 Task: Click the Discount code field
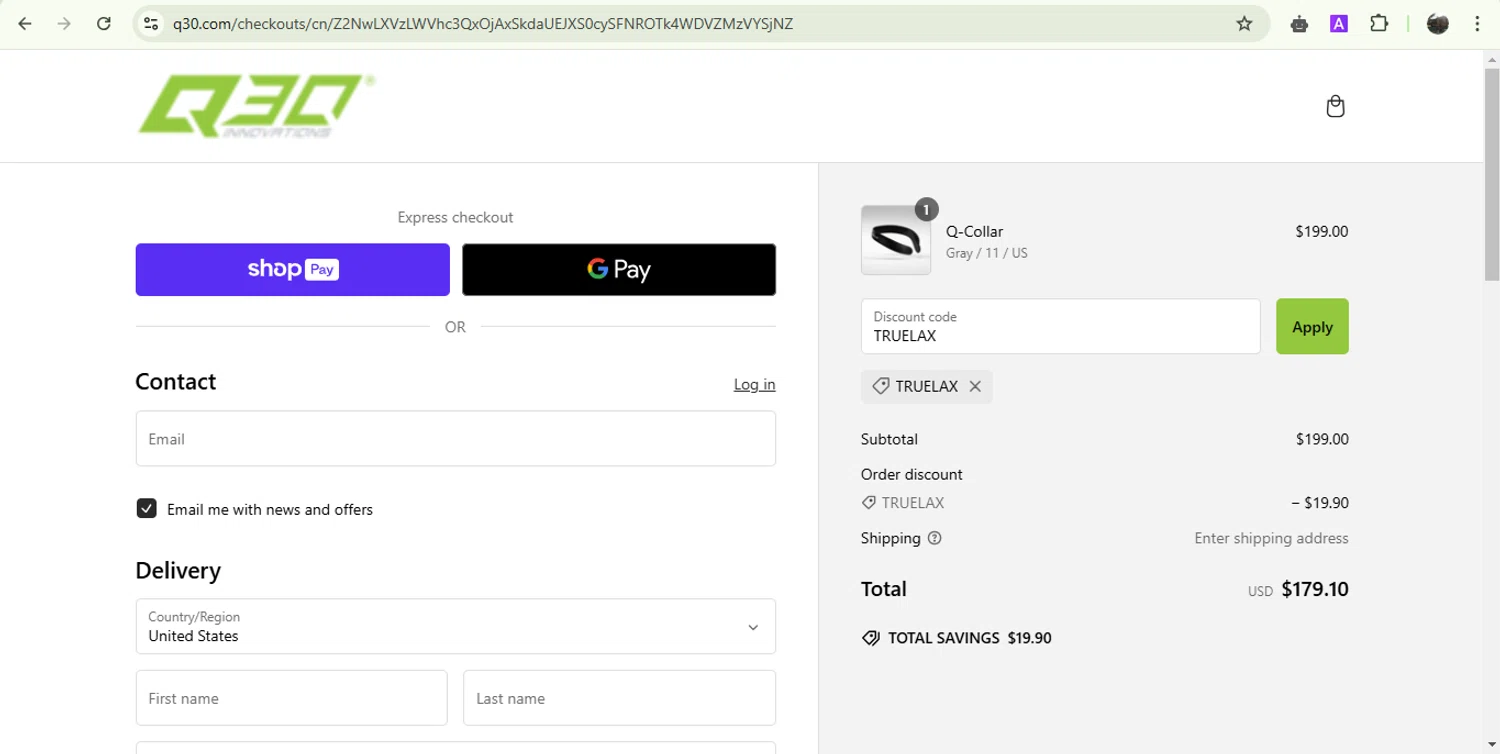[x=1060, y=326]
